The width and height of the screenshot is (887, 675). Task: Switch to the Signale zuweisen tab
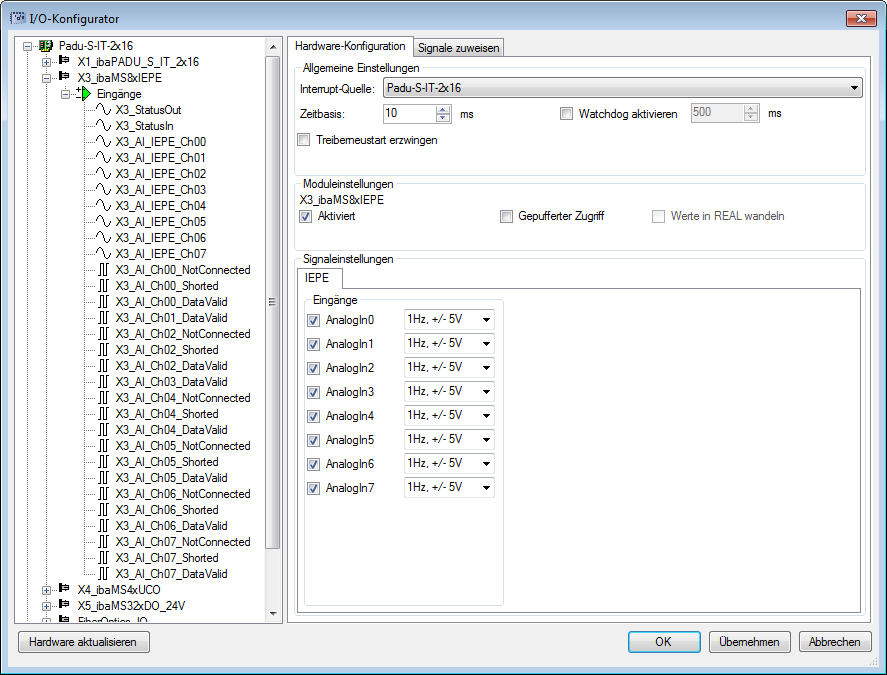459,47
